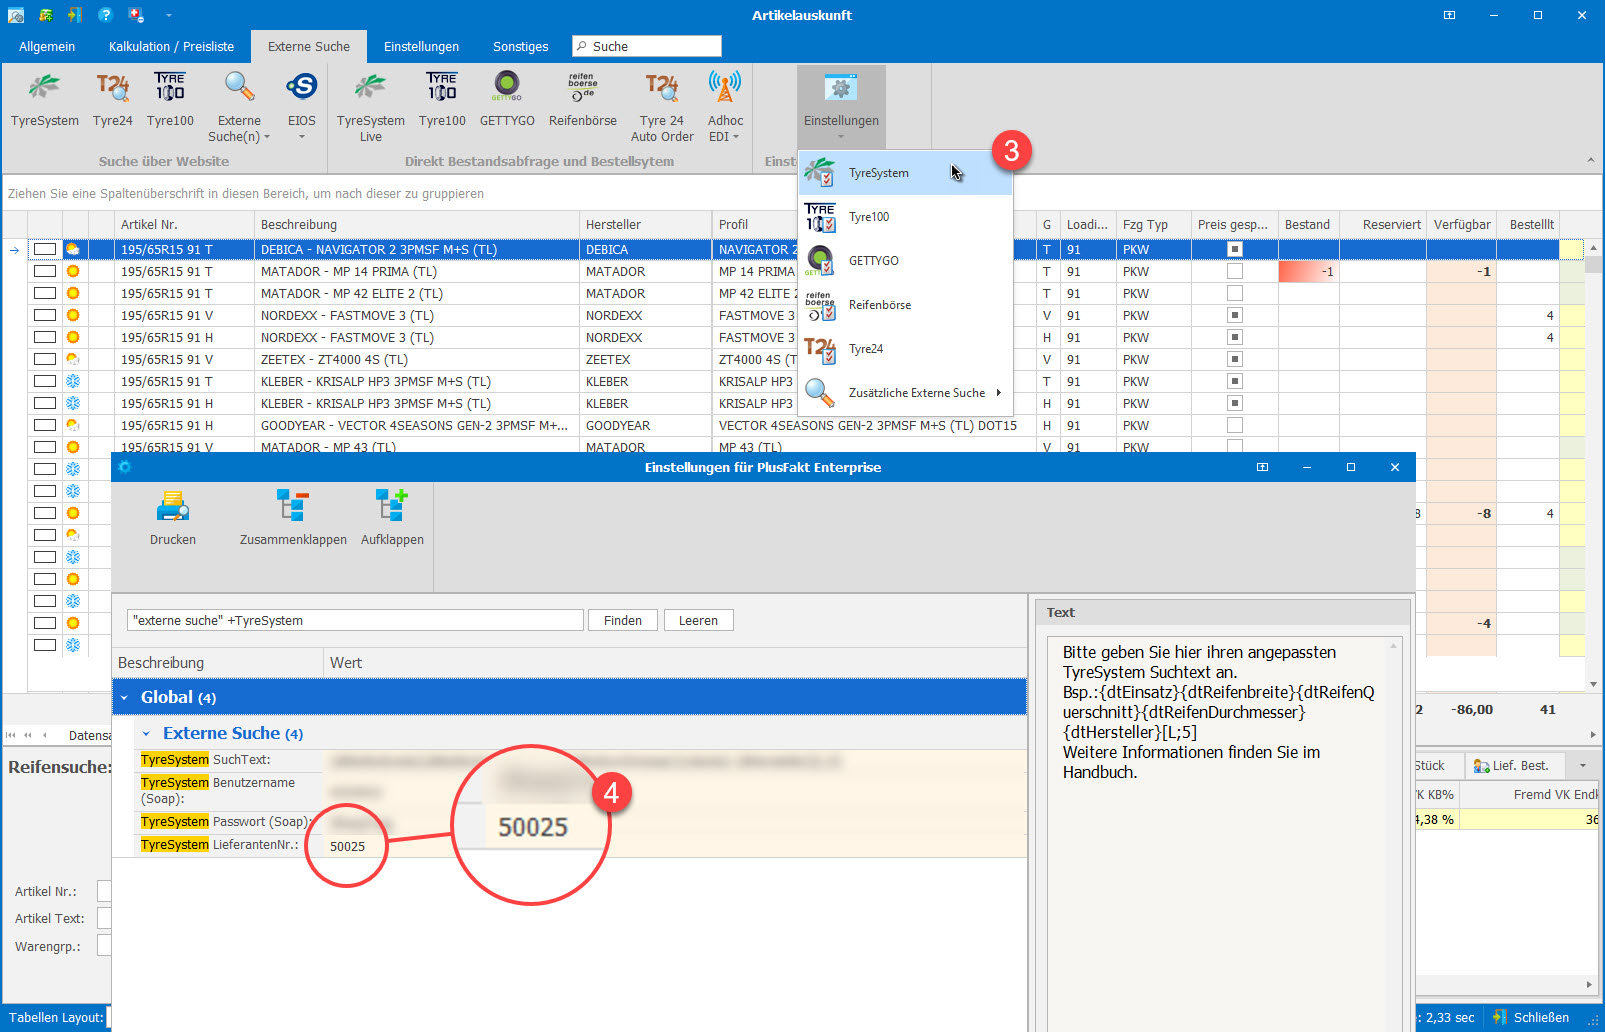
Task: Toggle Preis gesp. checkbox for NORDEXX V row
Action: (1235, 315)
